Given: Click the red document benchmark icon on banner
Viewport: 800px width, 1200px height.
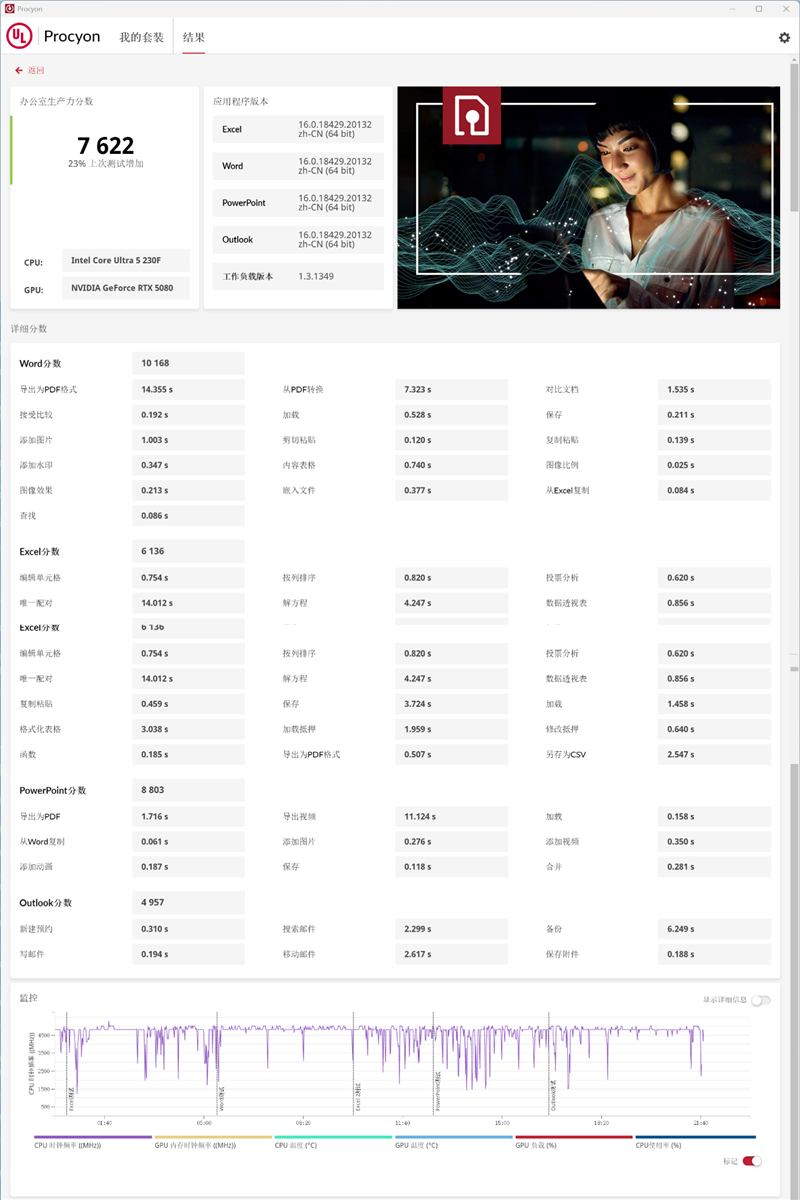Looking at the screenshot, I should click(x=472, y=116).
